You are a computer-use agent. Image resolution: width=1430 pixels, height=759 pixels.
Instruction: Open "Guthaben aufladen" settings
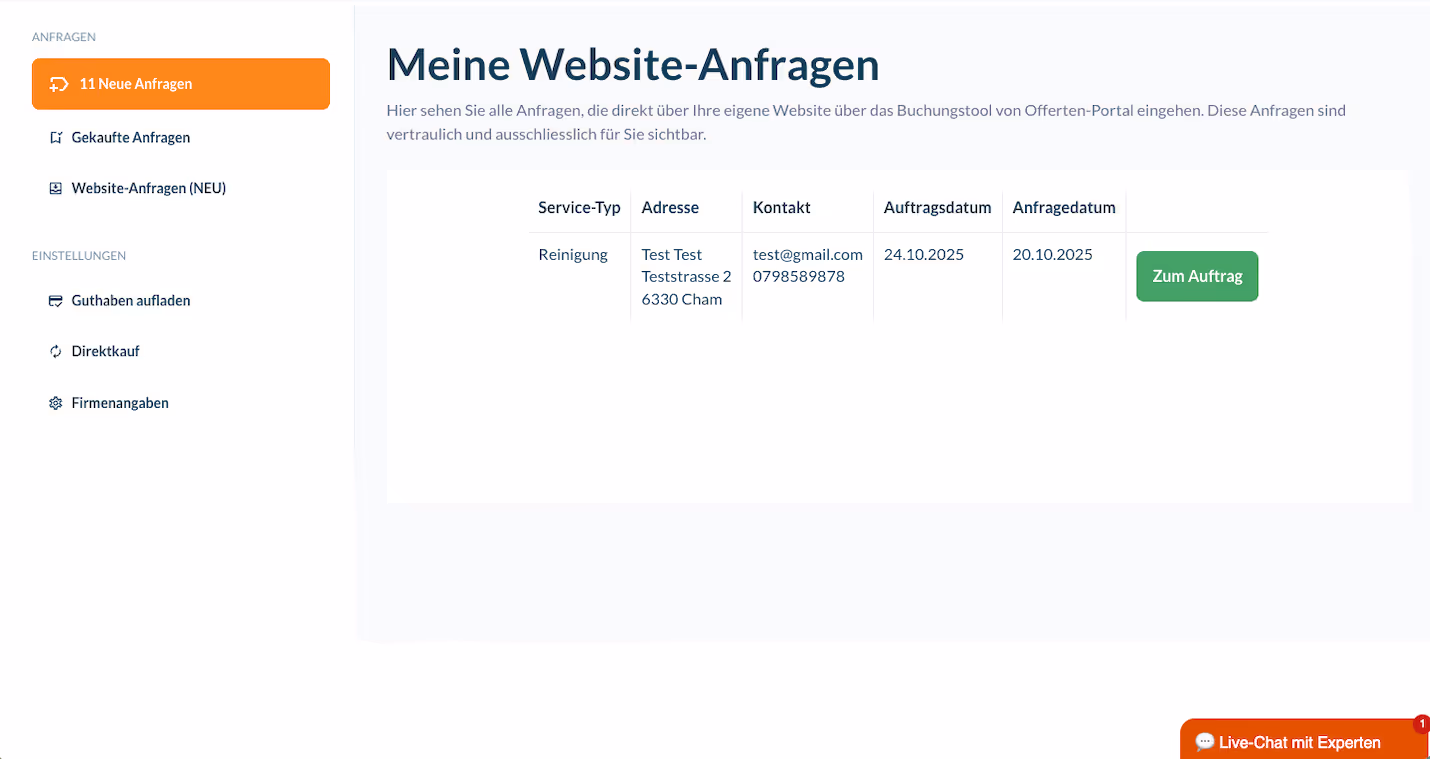point(129,300)
